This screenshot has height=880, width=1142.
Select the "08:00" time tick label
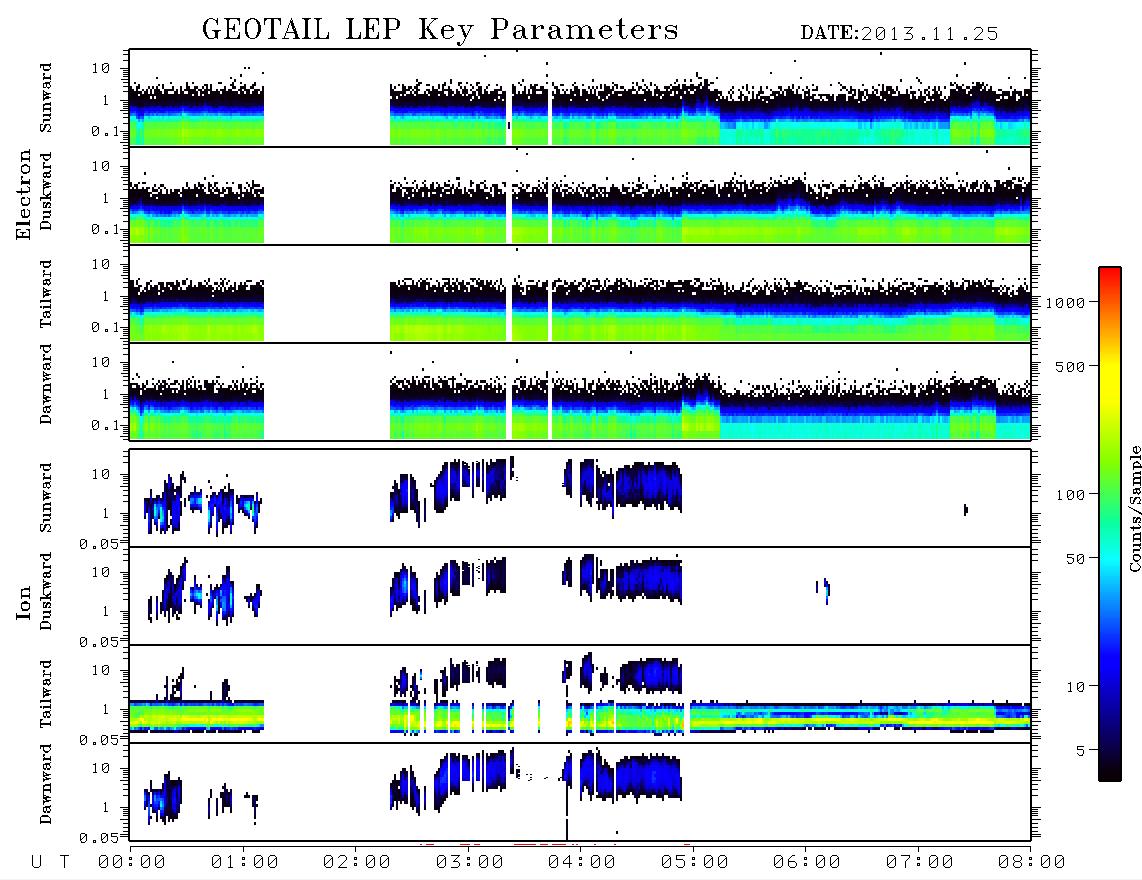coord(1031,863)
